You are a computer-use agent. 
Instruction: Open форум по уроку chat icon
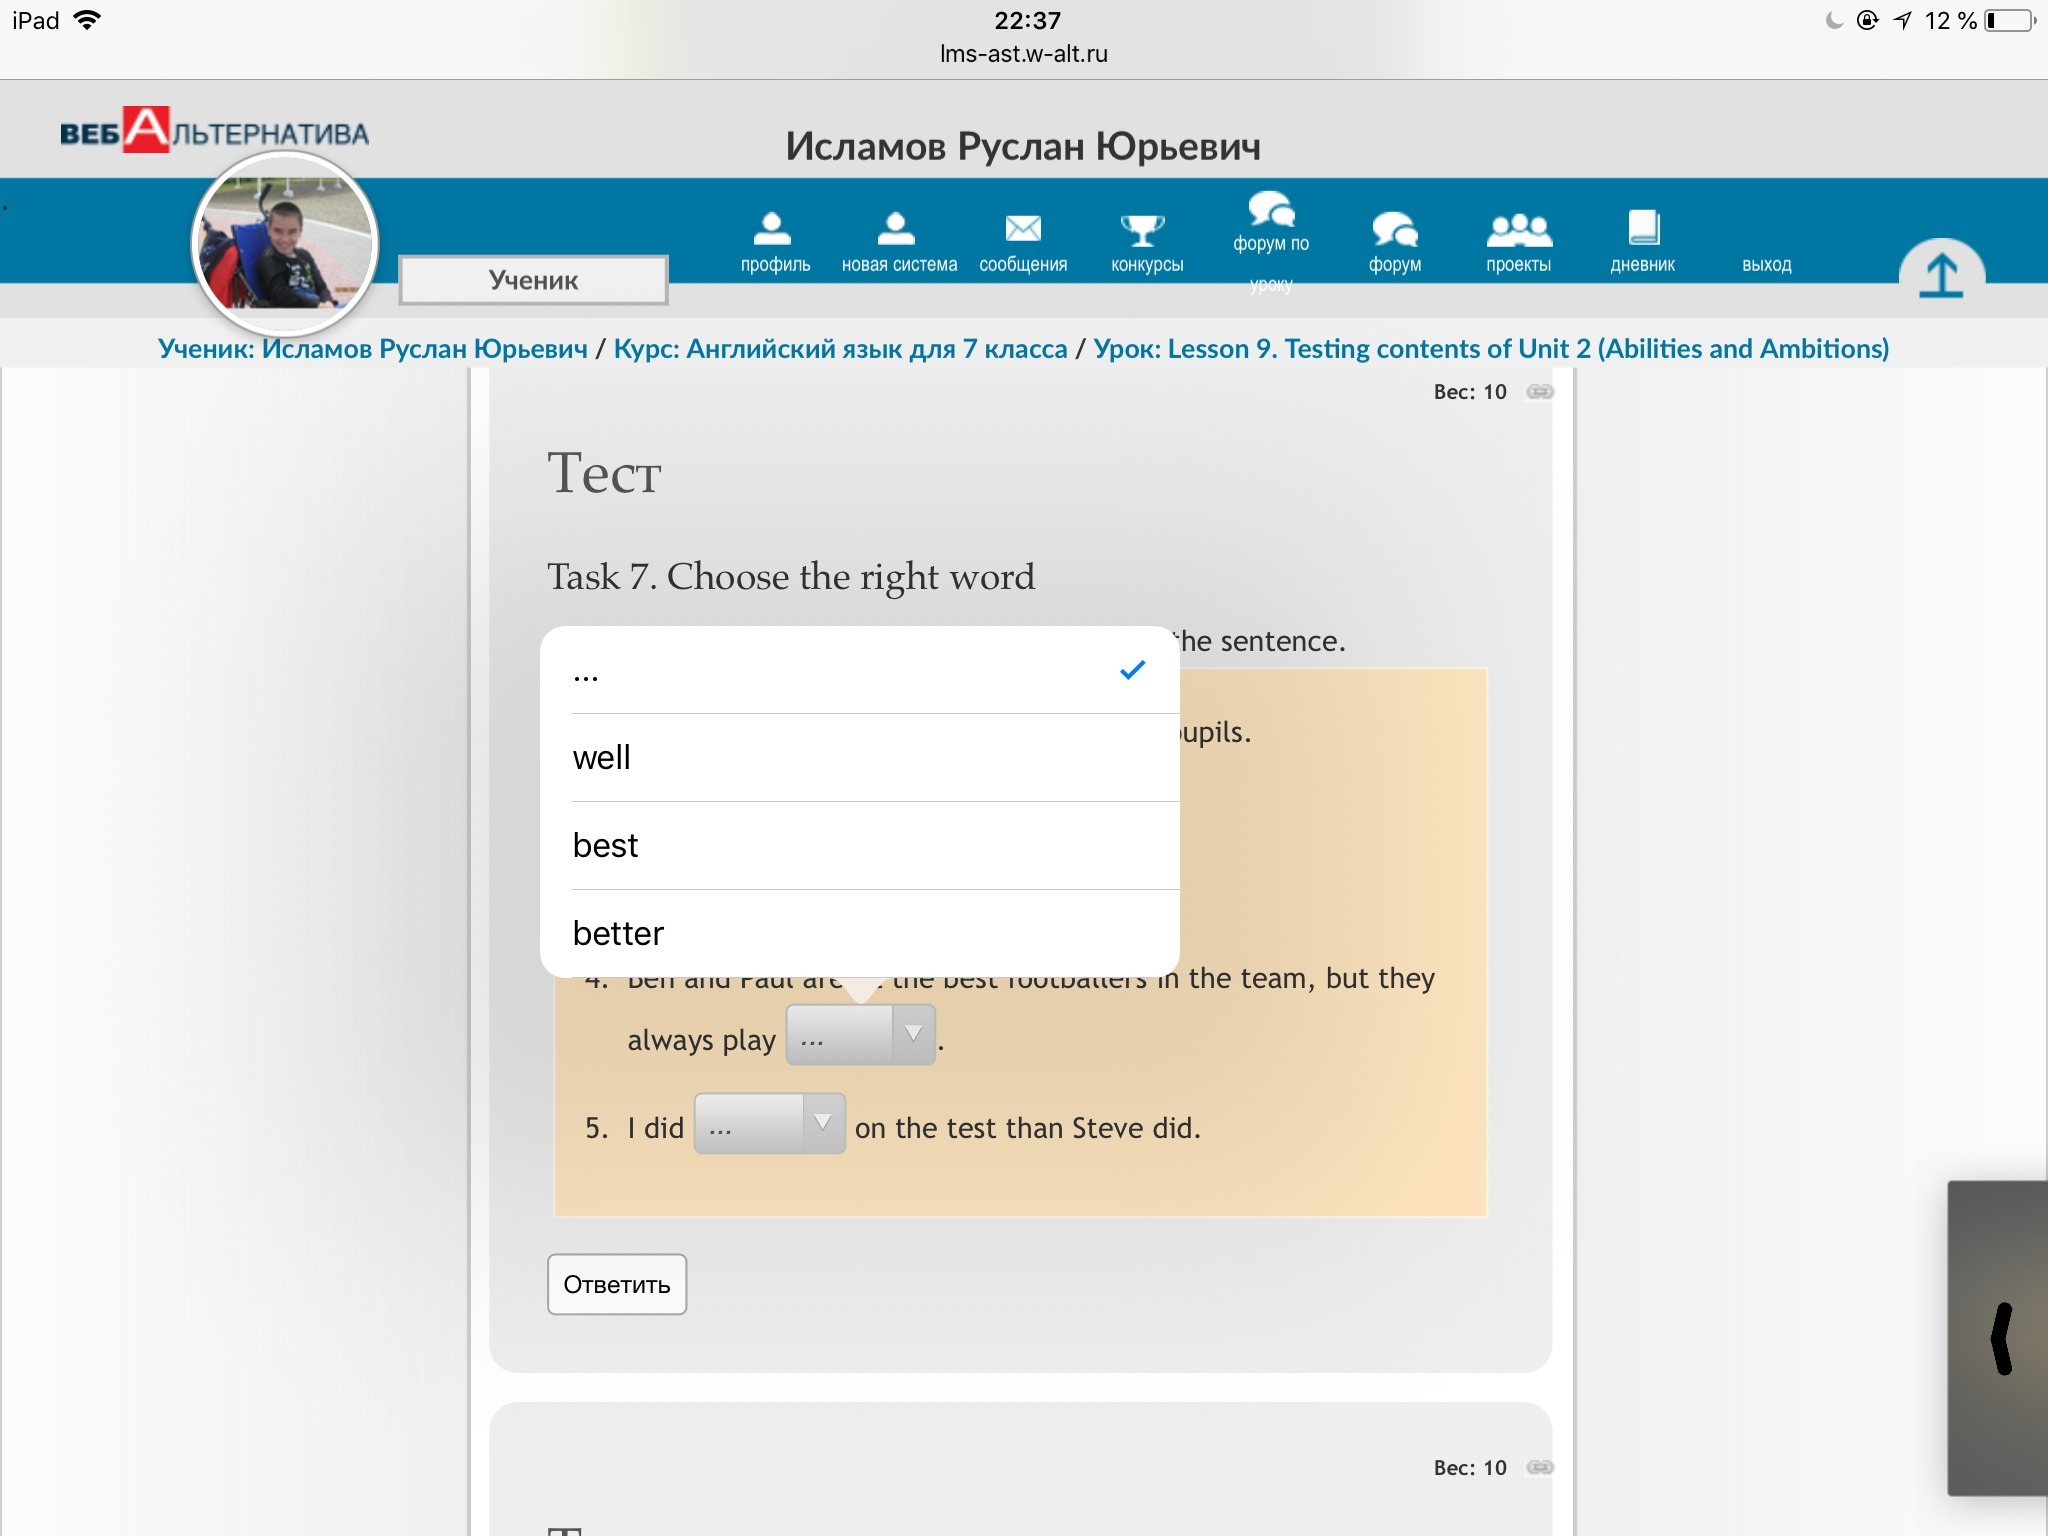1270,210
